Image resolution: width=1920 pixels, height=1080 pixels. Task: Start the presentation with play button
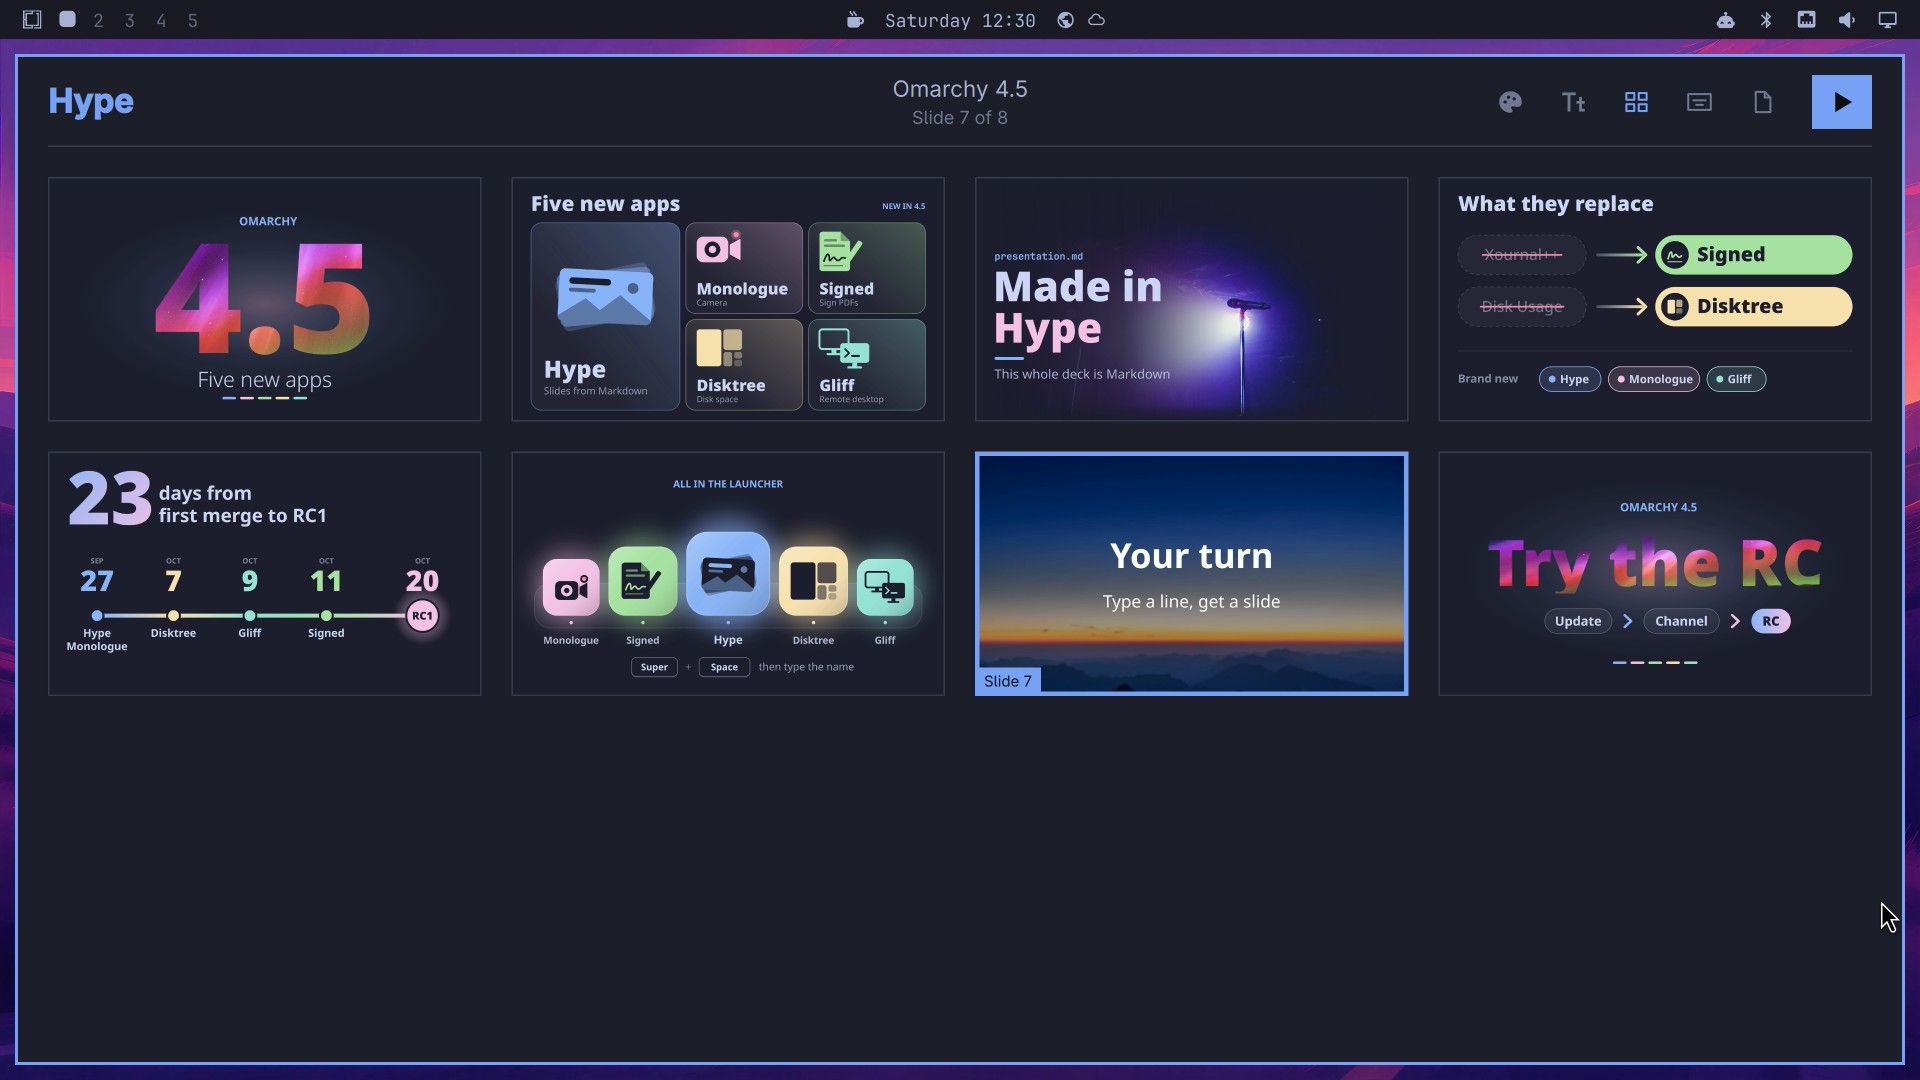(x=1841, y=102)
